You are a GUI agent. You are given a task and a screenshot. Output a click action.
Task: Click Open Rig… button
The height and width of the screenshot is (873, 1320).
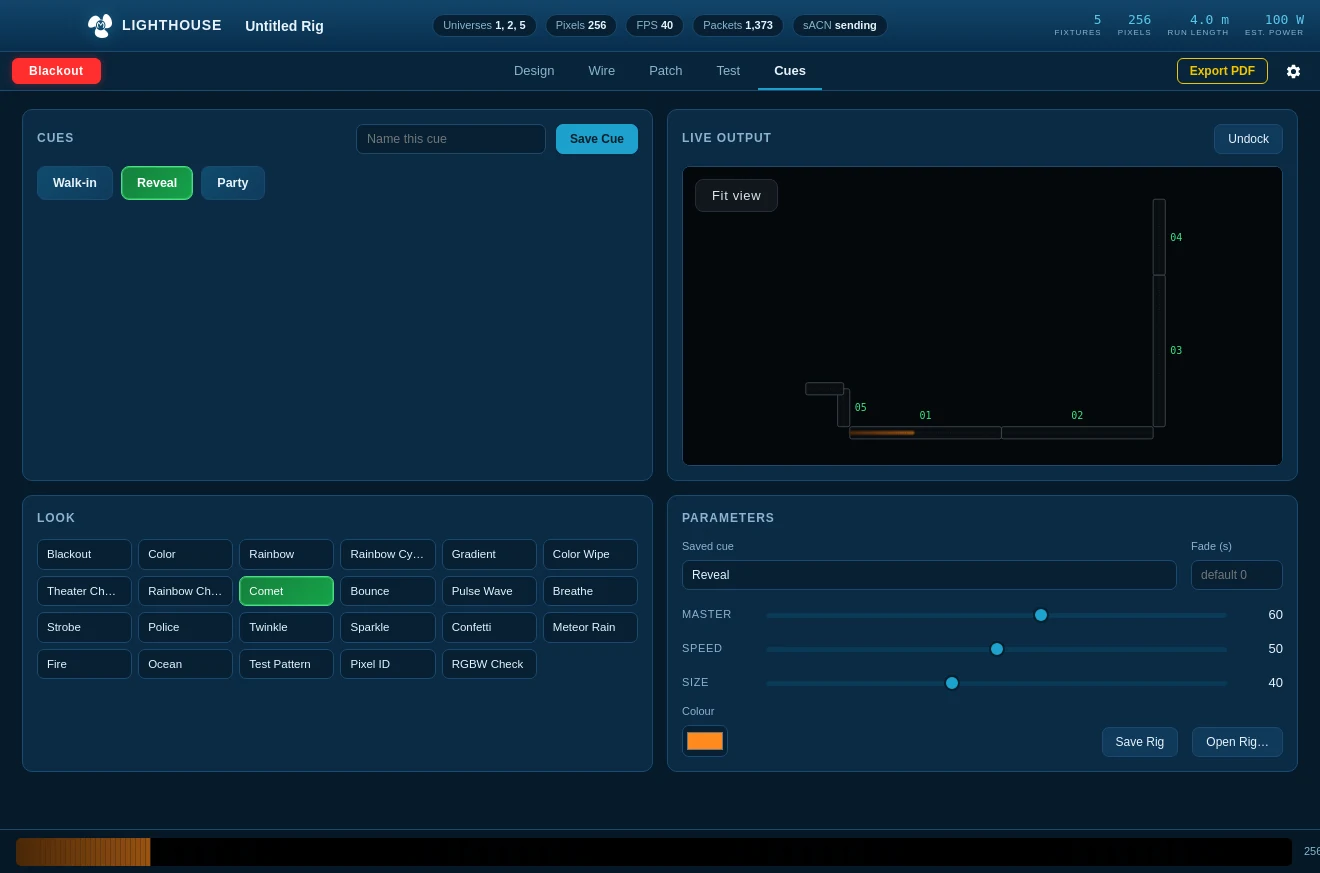pos(1237,742)
